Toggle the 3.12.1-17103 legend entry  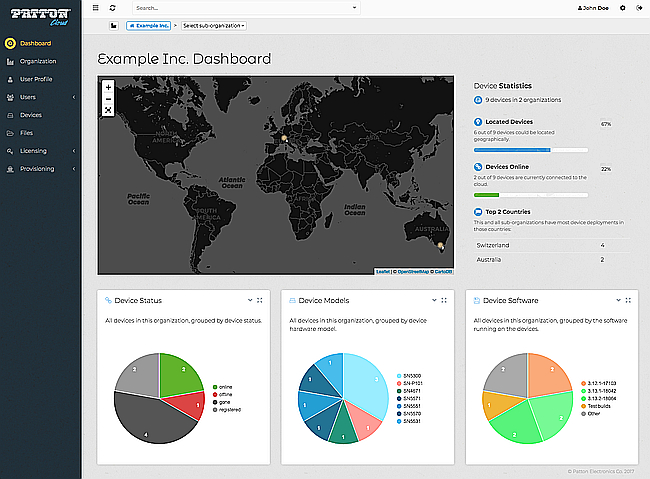coord(599,383)
